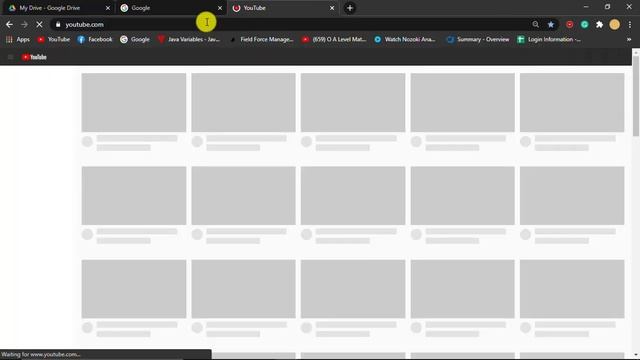Close the YouTube tab
Viewport: 640px width, 360px height.
[x=332, y=8]
